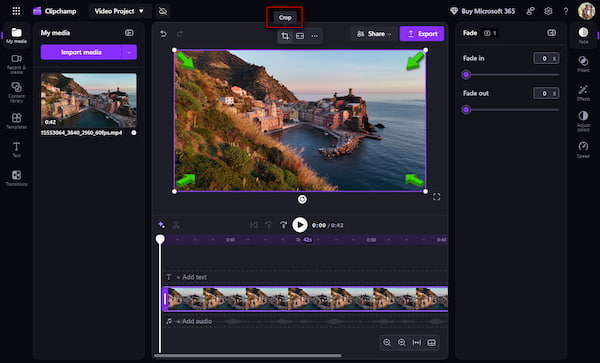600x363 pixels.
Task: Open Record & create tab
Action: tap(16, 63)
